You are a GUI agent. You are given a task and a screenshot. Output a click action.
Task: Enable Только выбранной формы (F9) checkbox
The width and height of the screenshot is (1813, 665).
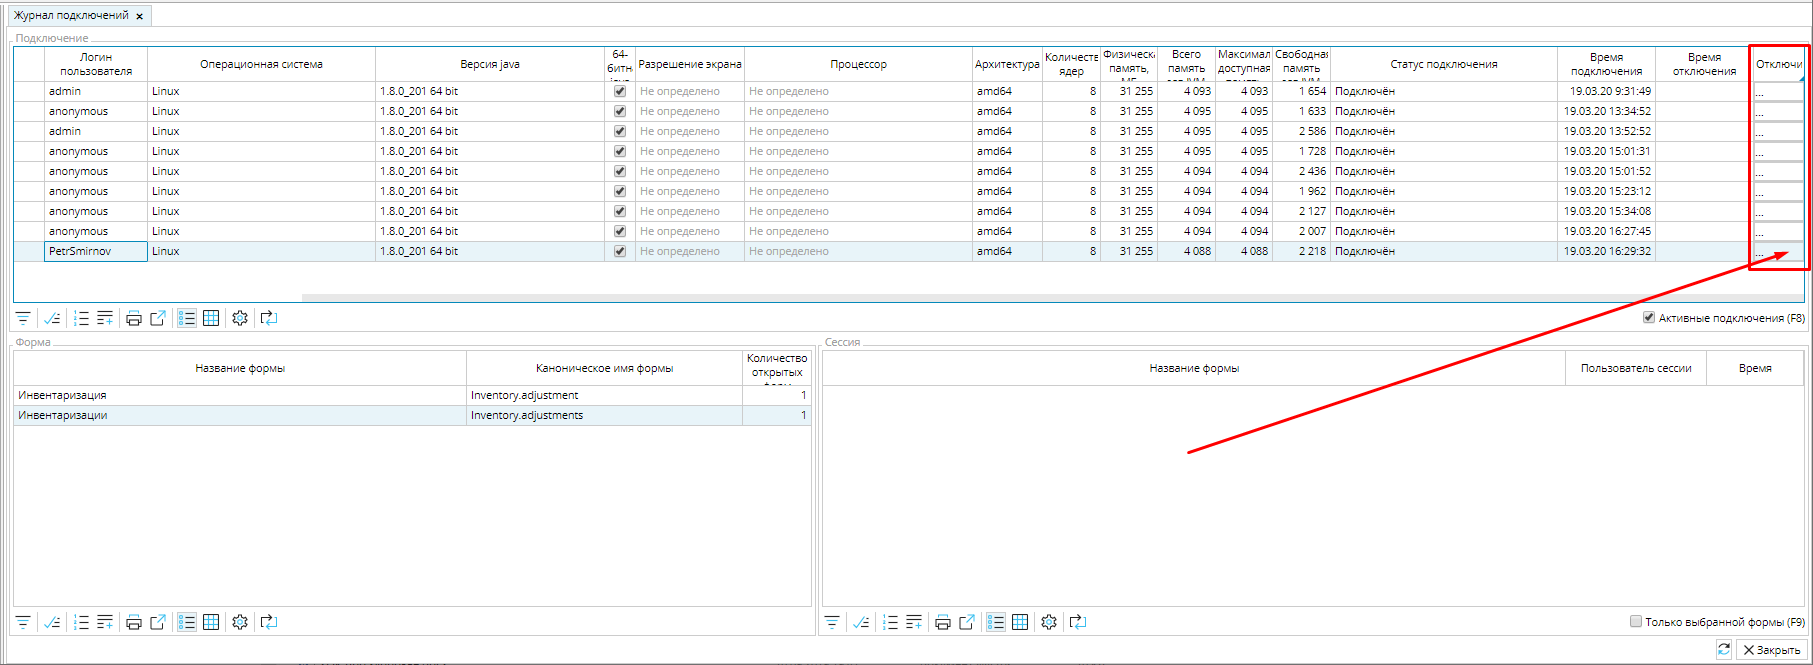pyautogui.click(x=1636, y=622)
